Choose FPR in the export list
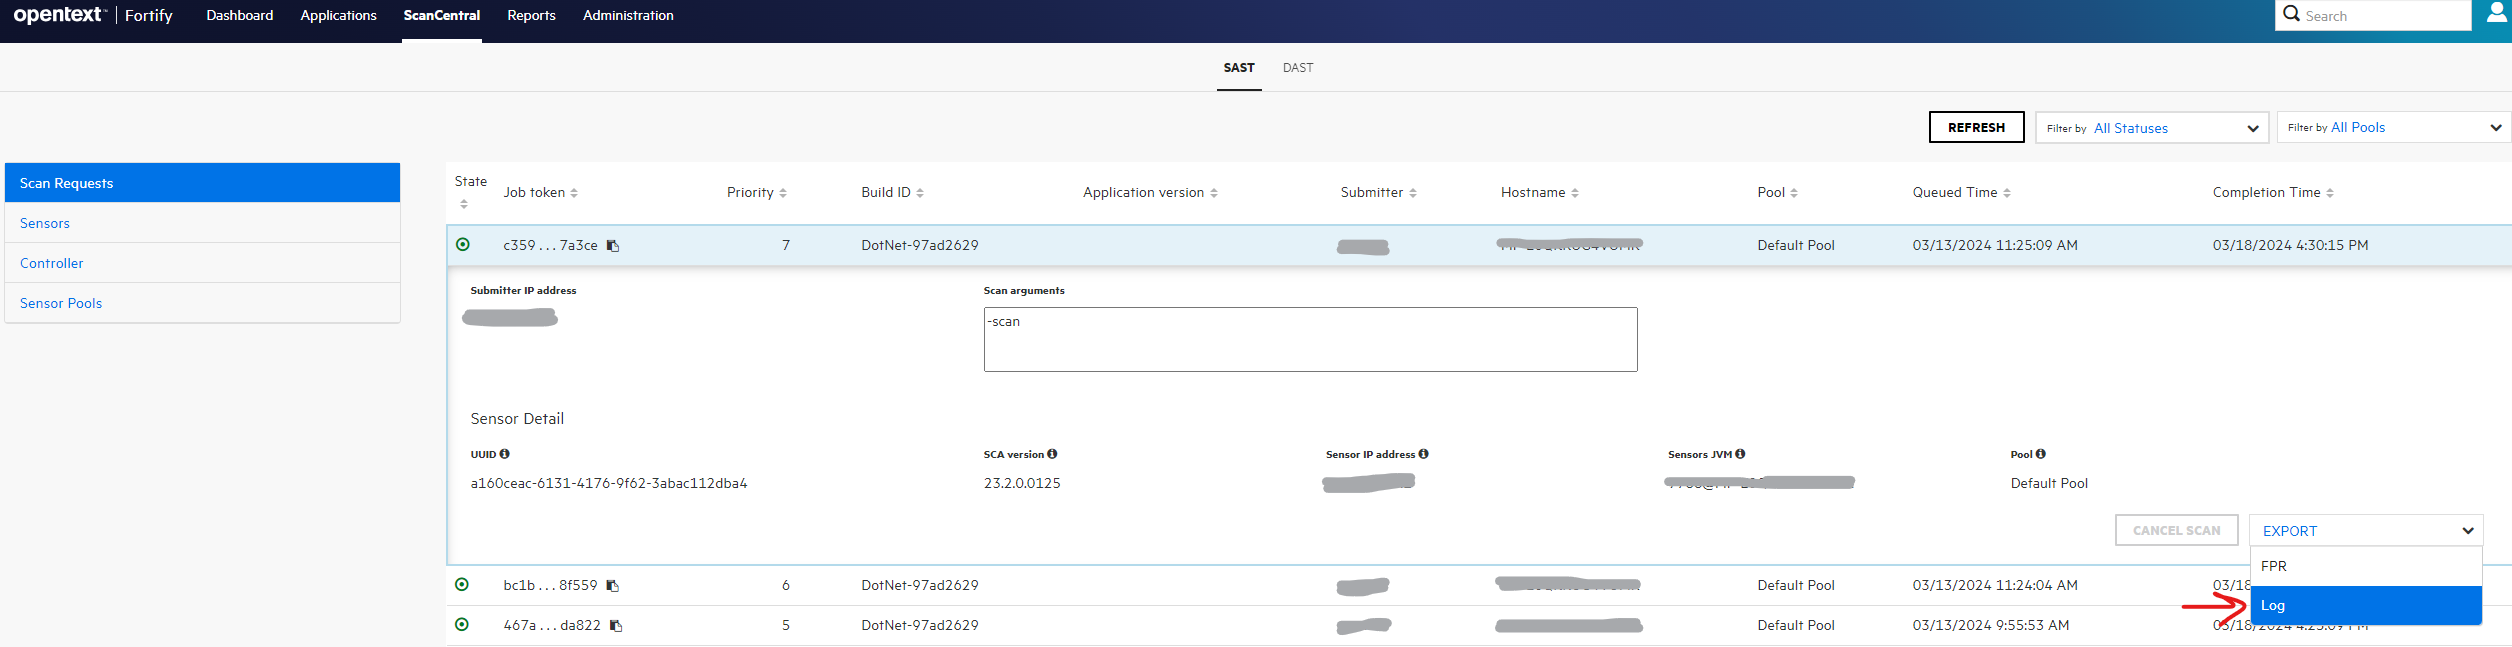The height and width of the screenshot is (647, 2512). pos(2365,566)
